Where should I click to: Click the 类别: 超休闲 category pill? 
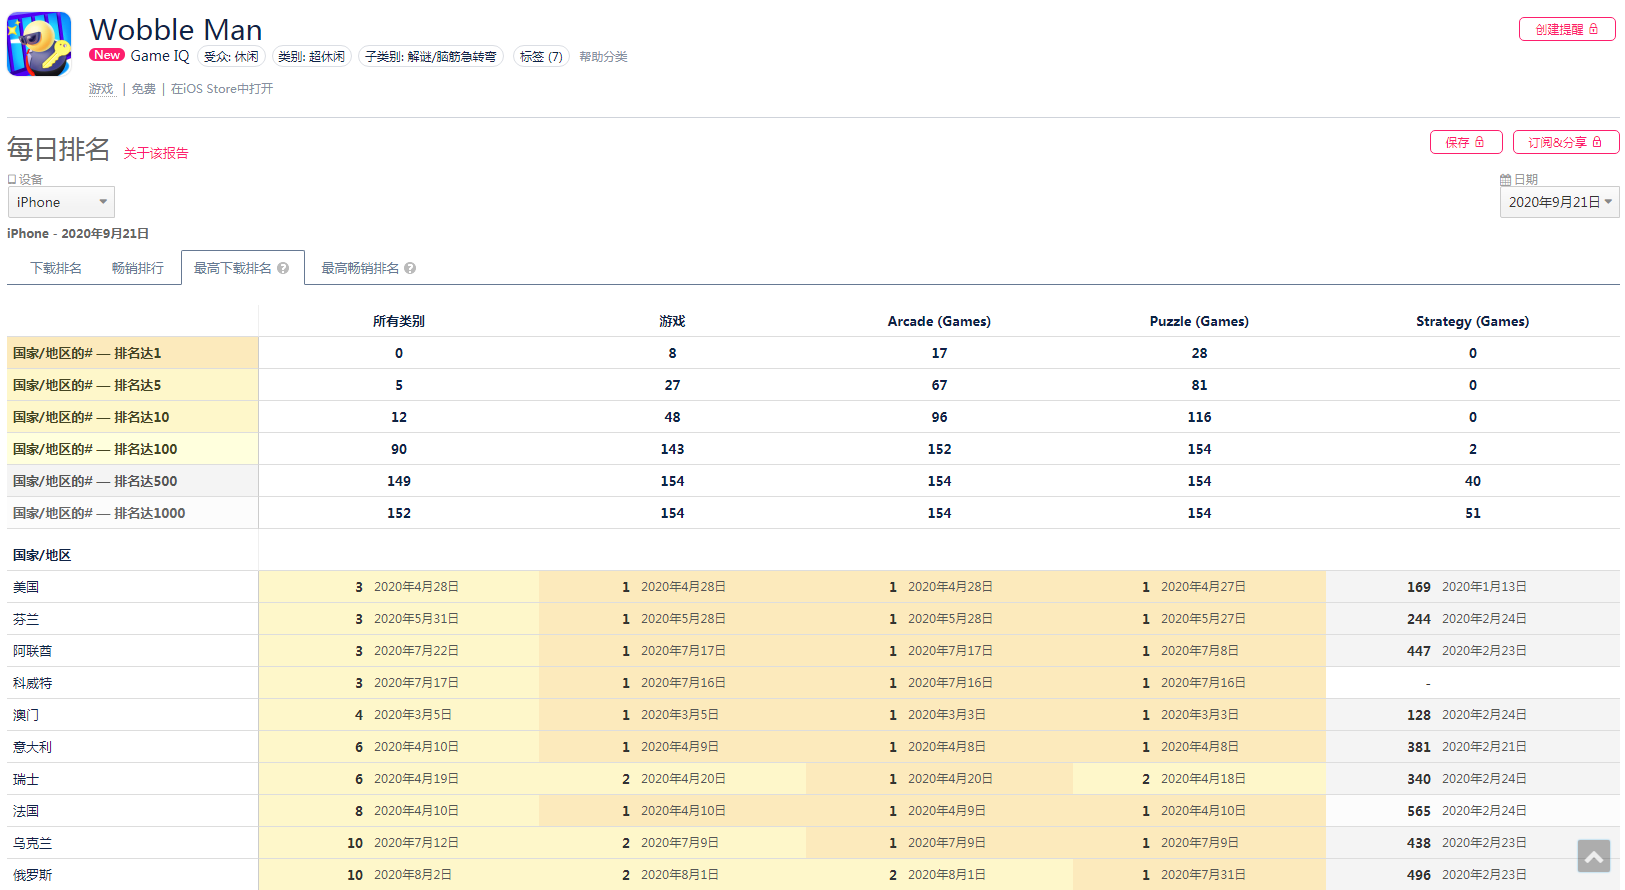coord(311,57)
